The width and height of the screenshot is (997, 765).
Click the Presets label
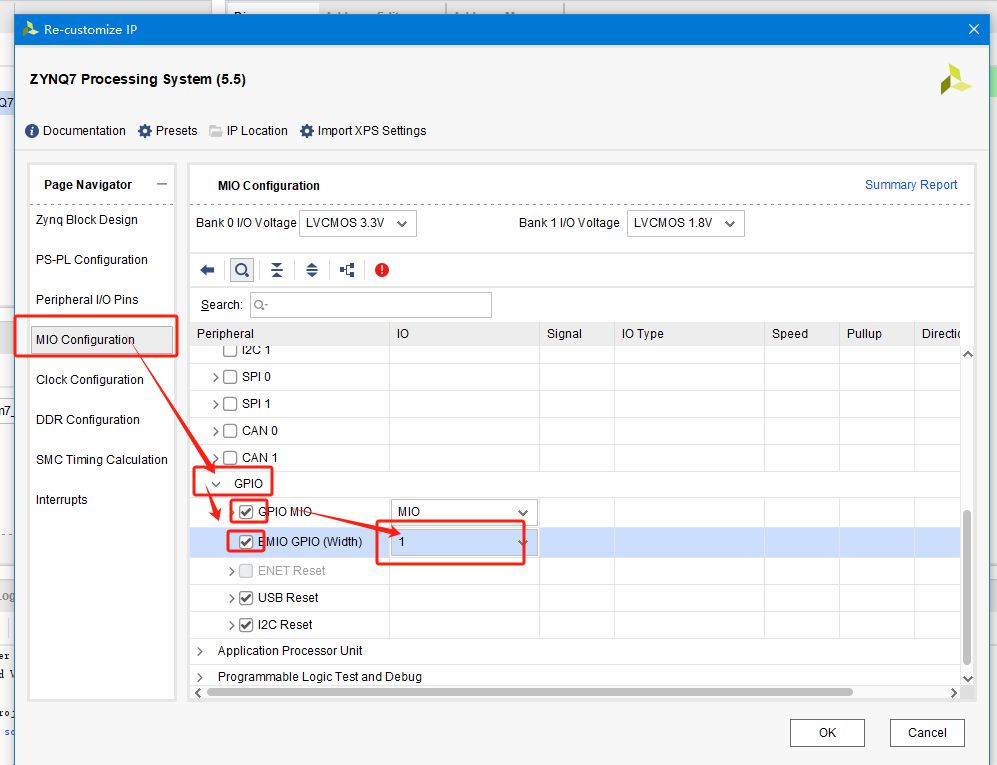point(176,131)
